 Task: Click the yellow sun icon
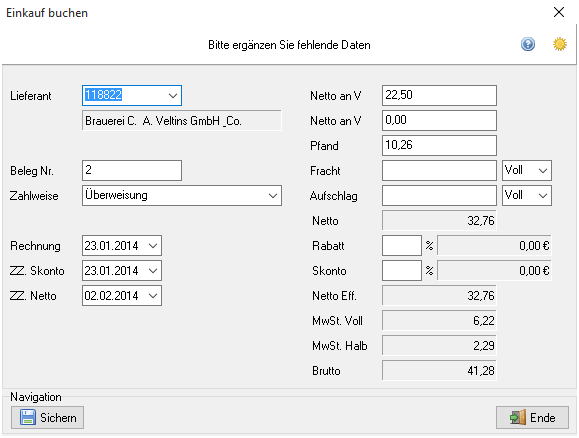(559, 44)
